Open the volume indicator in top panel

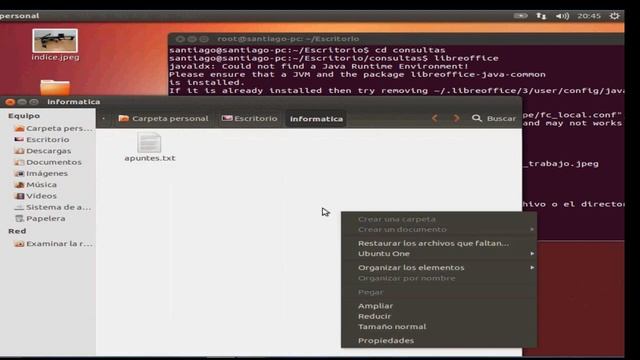pos(562,16)
